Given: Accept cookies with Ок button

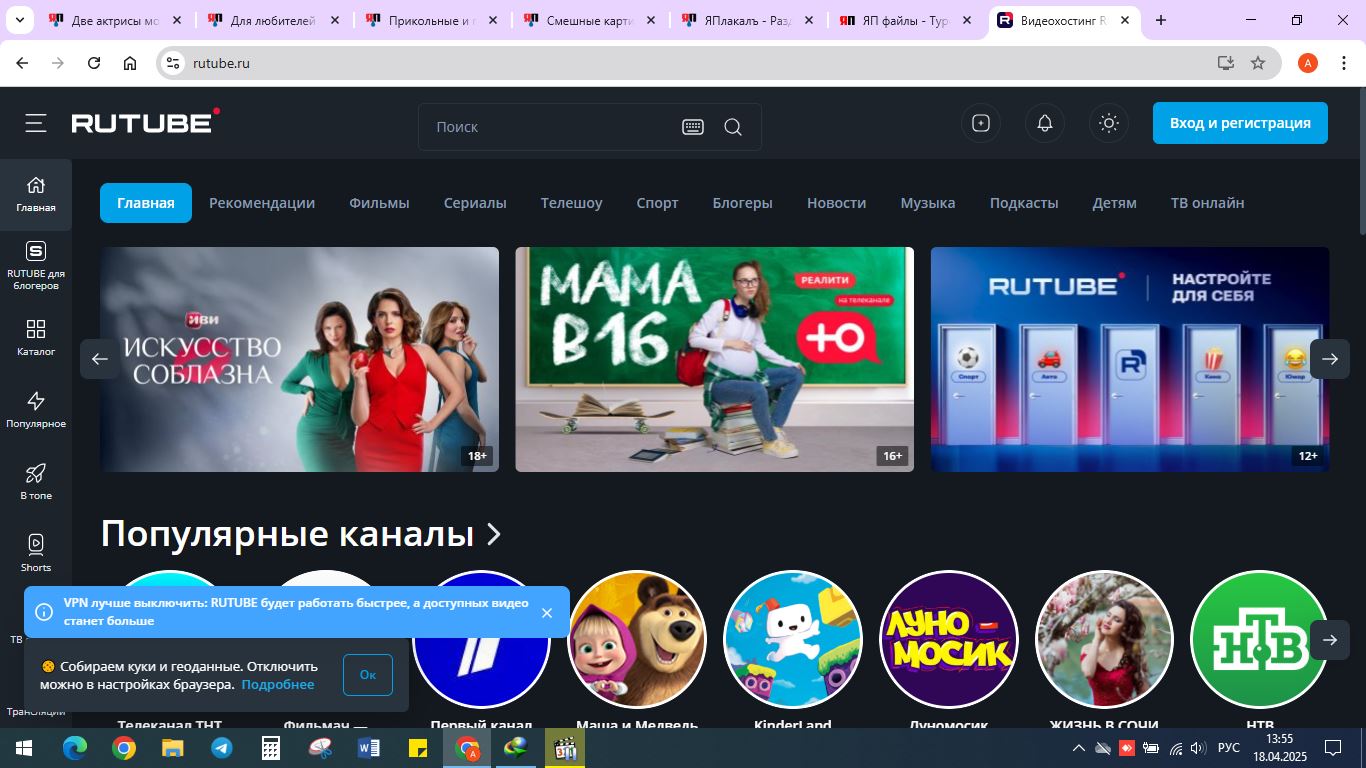Looking at the screenshot, I should click(x=368, y=675).
